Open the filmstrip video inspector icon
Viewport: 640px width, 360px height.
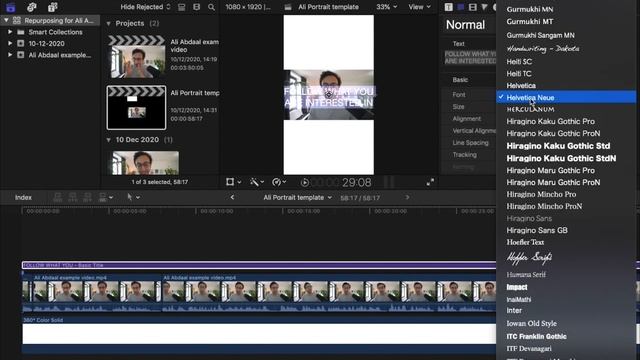pos(472,7)
